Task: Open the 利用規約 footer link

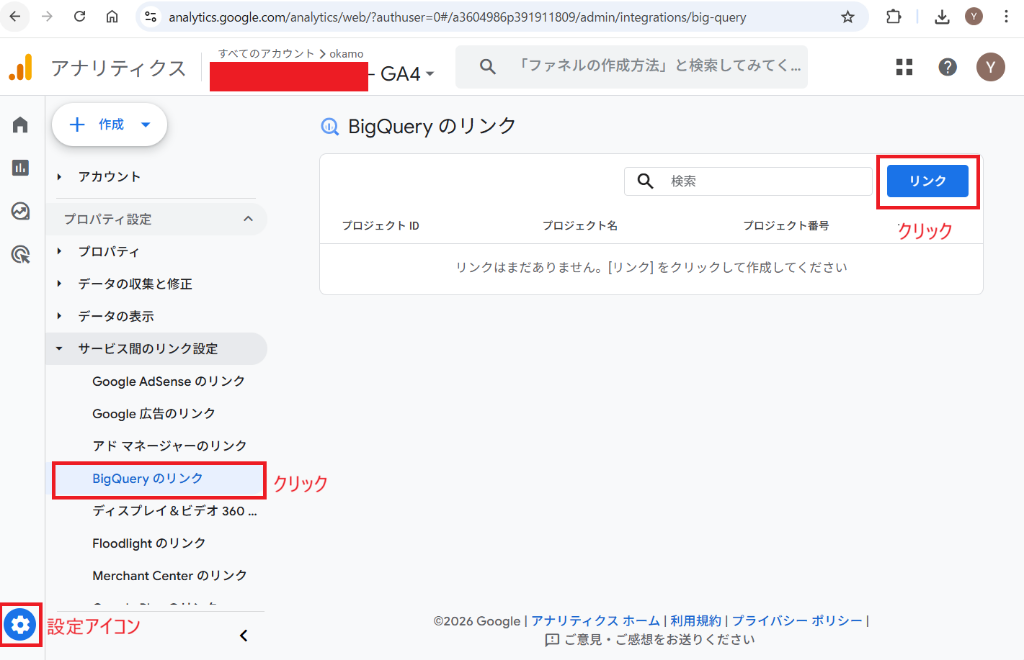Action: [x=696, y=621]
